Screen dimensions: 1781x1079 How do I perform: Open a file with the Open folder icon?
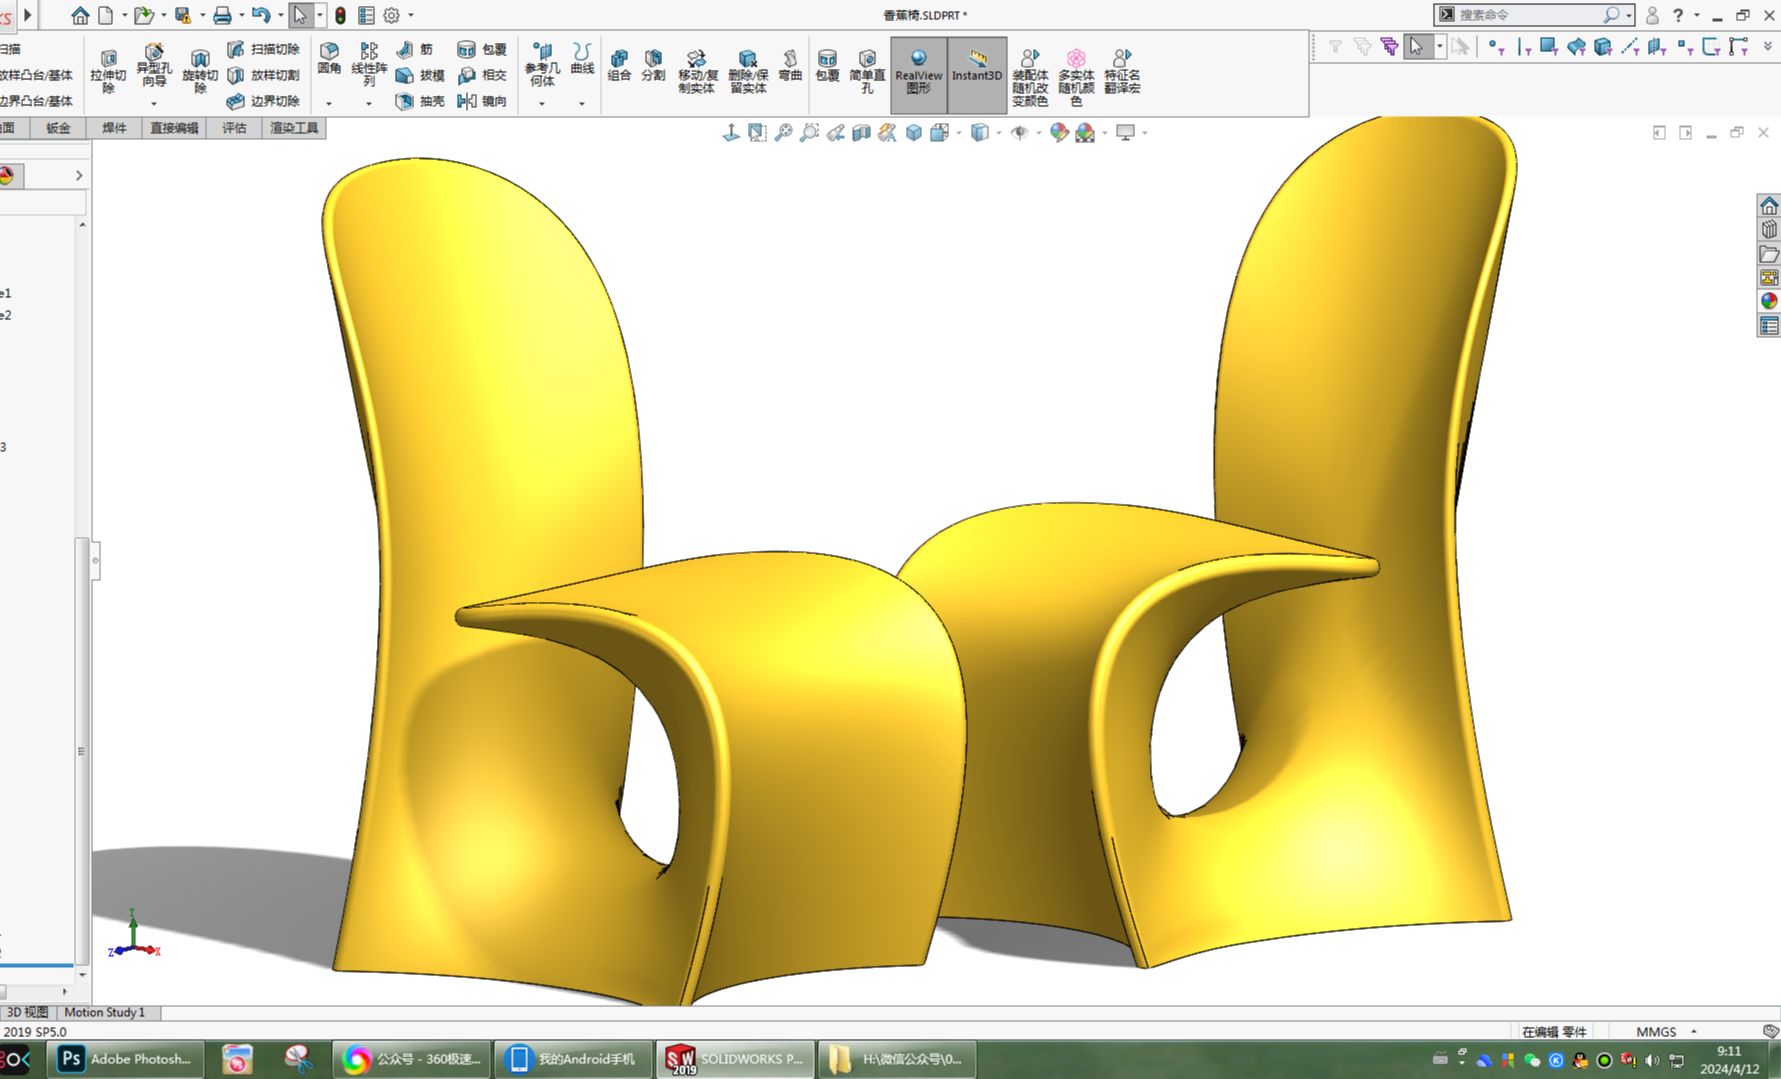[x=144, y=15]
